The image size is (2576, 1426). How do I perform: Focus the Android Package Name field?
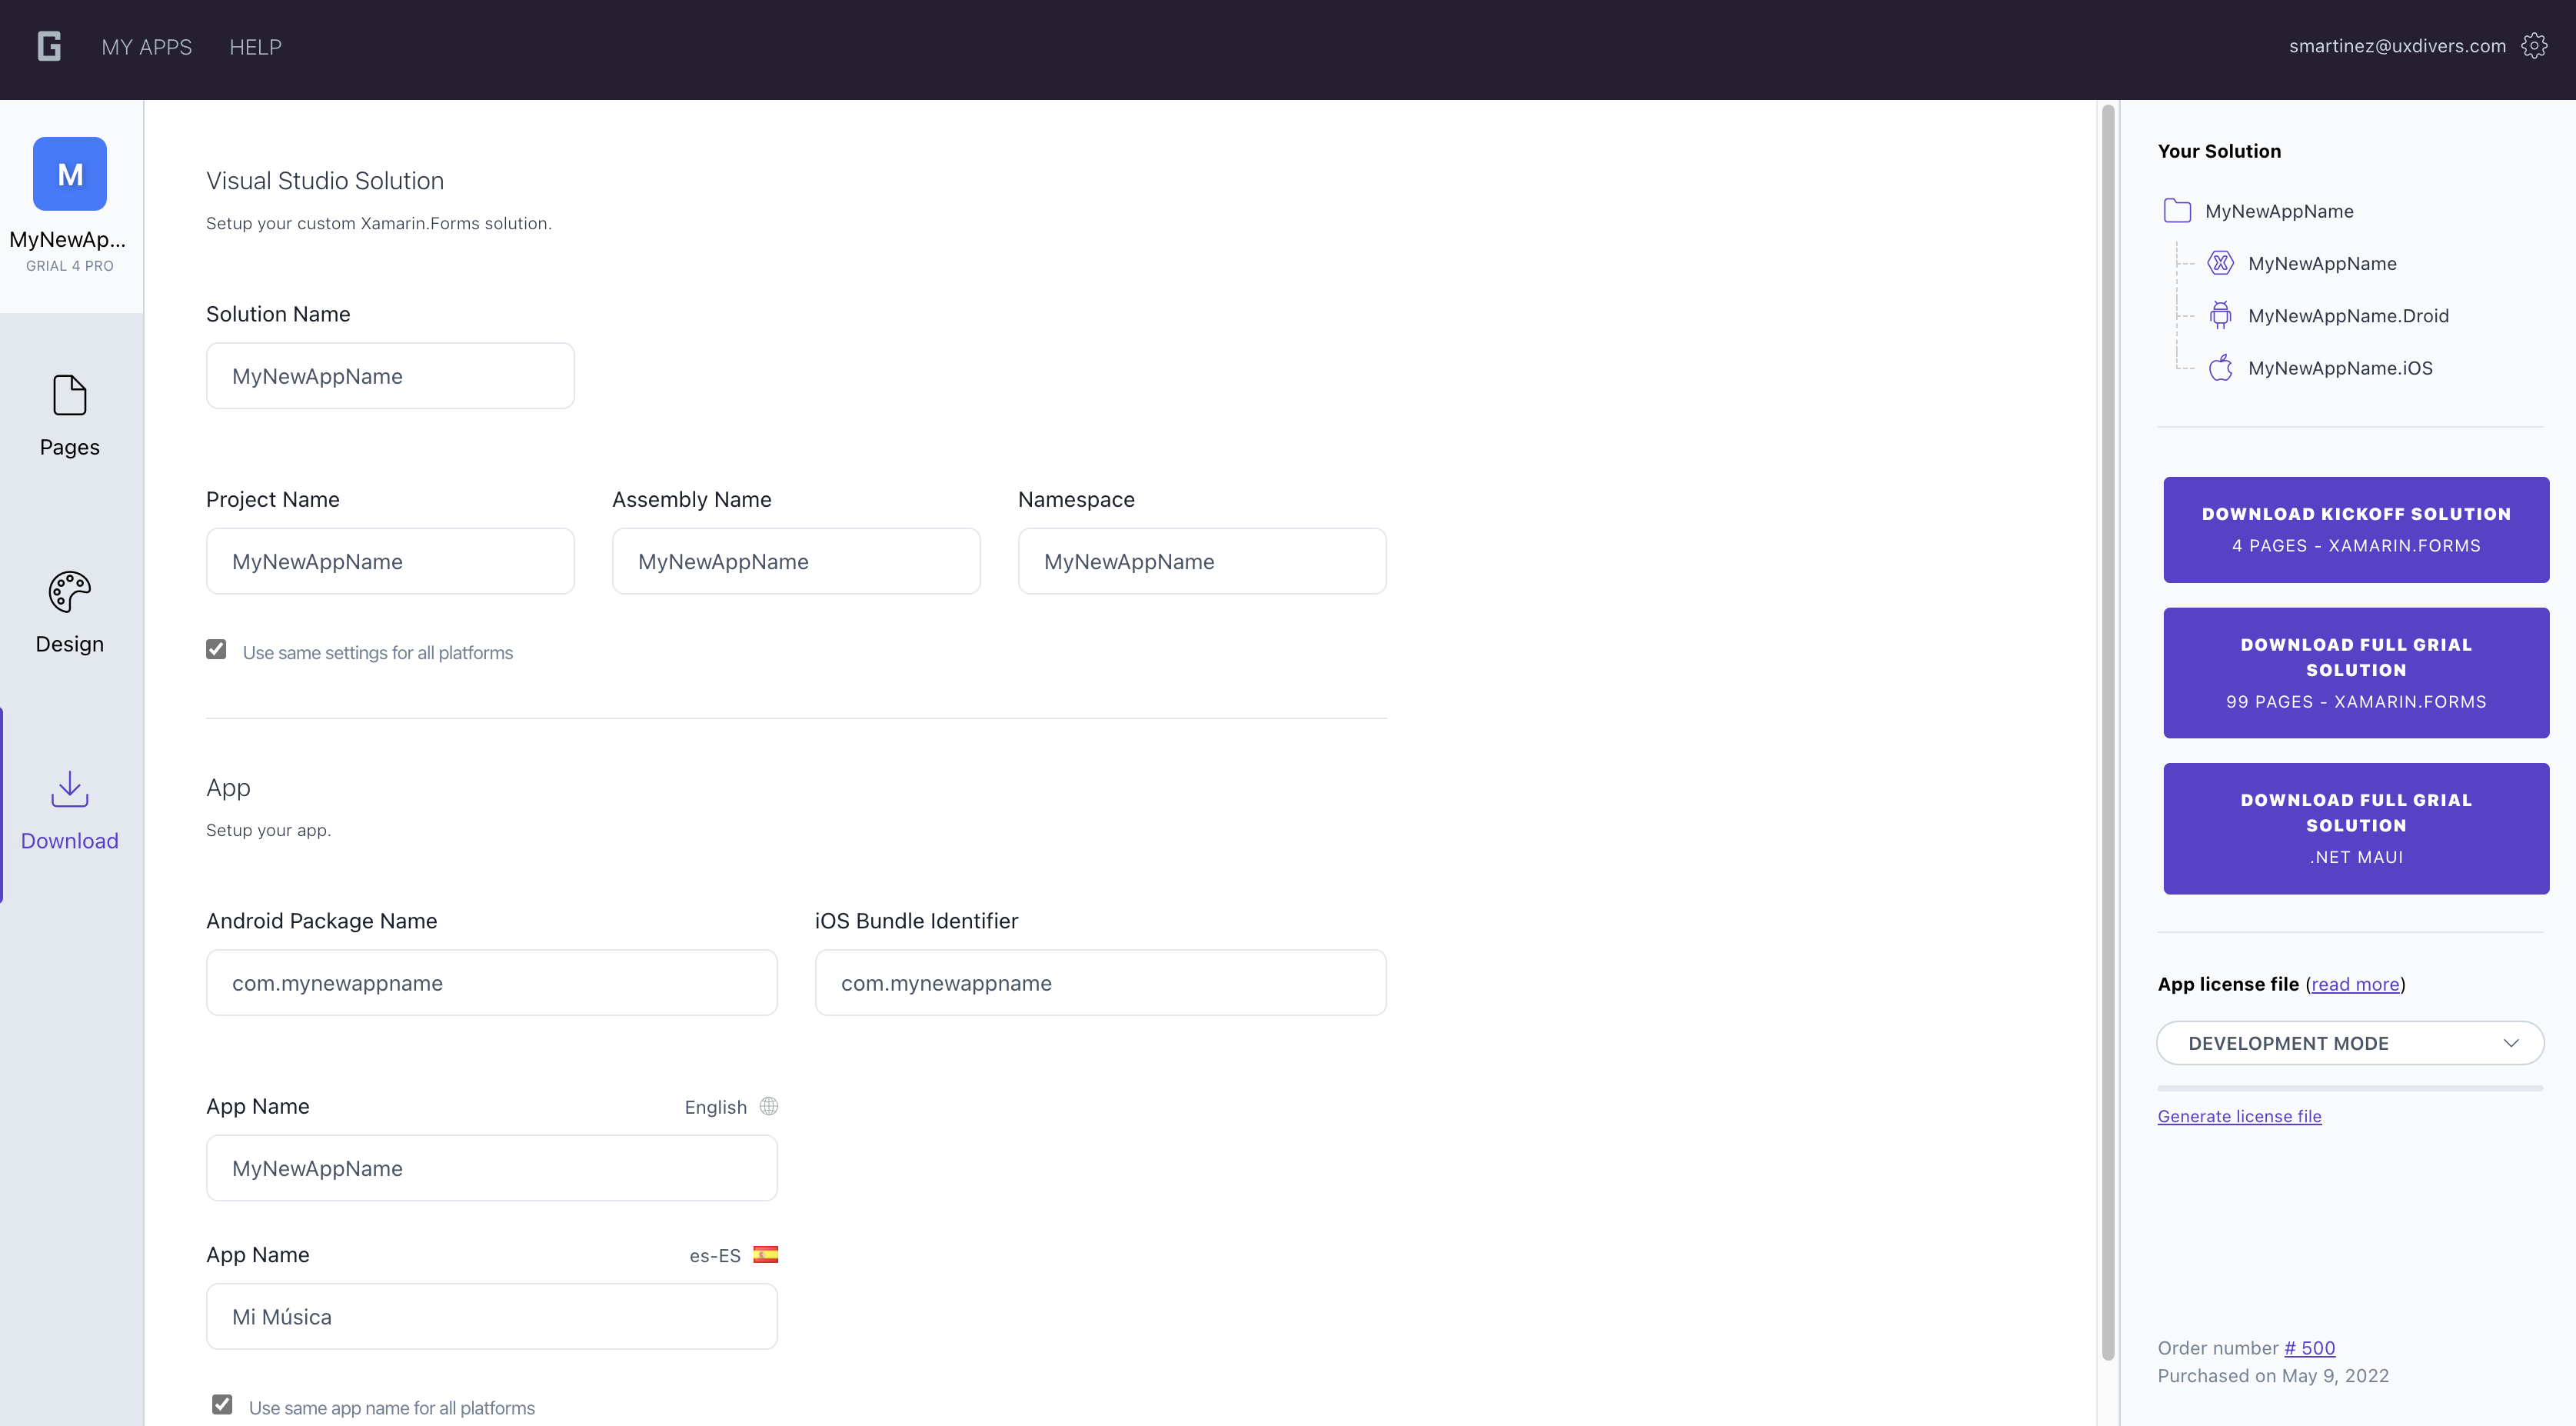(492, 983)
